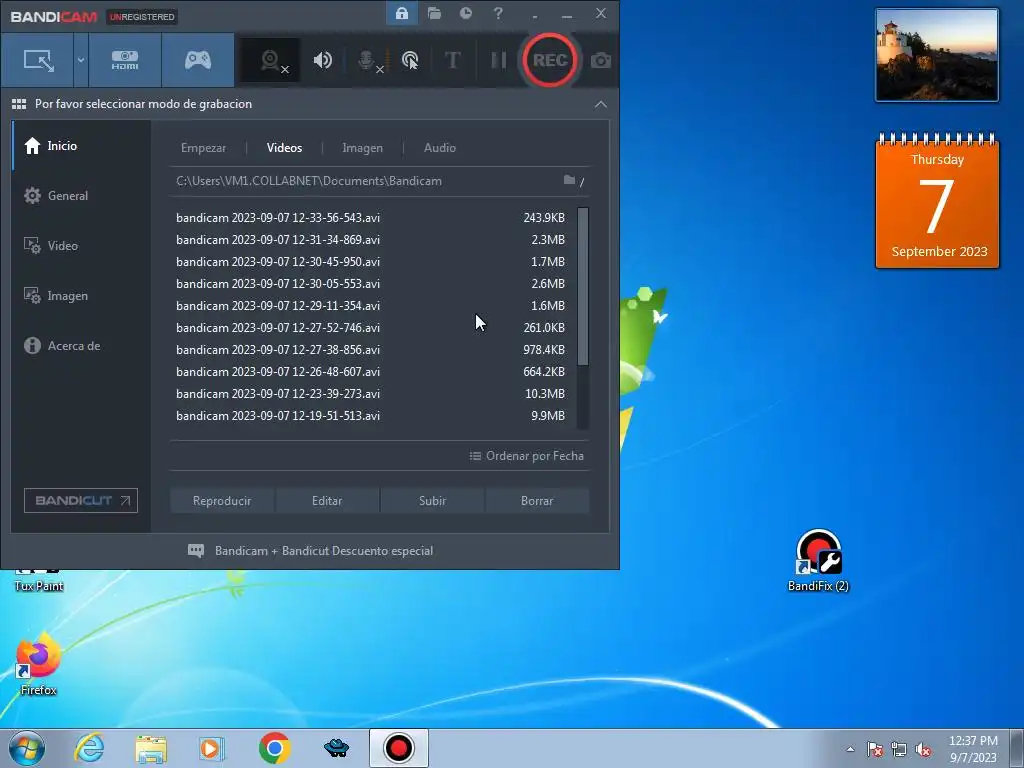The width and height of the screenshot is (1024, 768).
Task: Open the help question mark icon
Action: pos(498,14)
